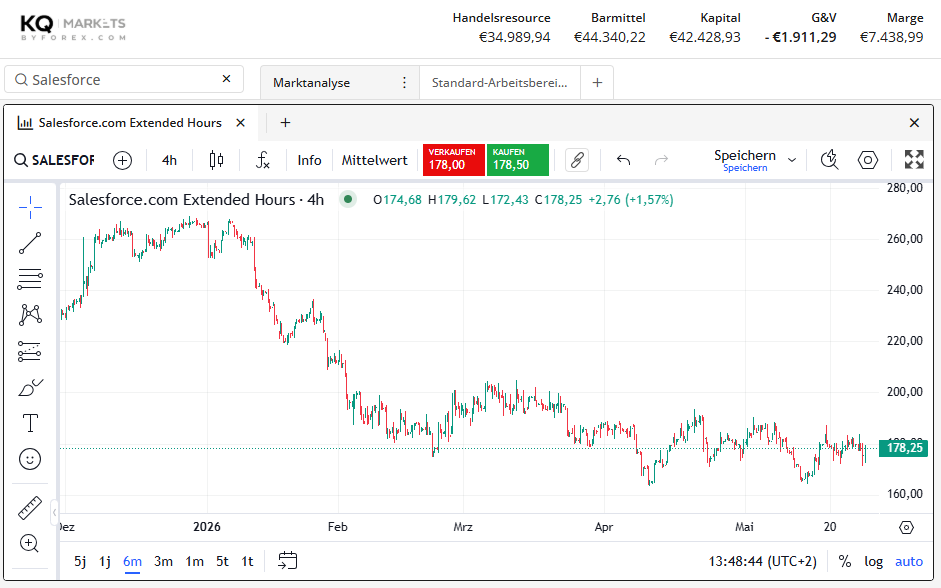This screenshot has height=588, width=941.
Task: Click the green Kaufen 178,50 button
Action: 517,160
